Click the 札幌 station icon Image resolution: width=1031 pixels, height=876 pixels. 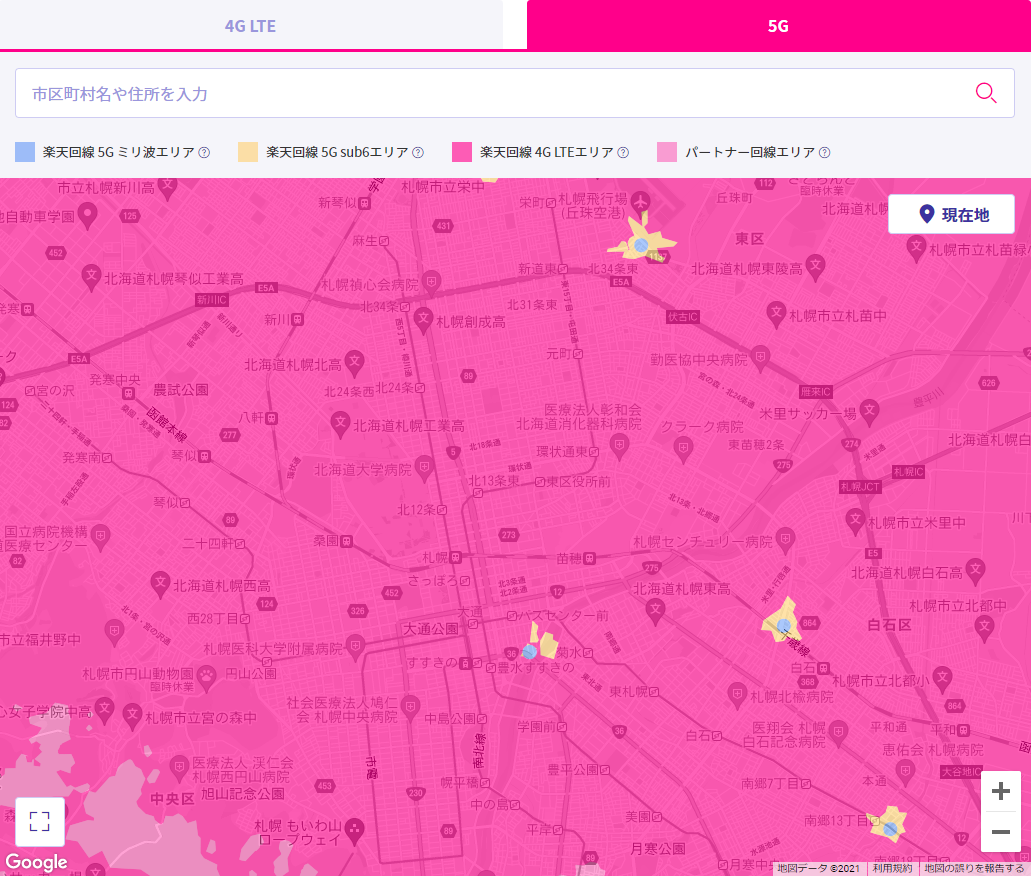455,558
